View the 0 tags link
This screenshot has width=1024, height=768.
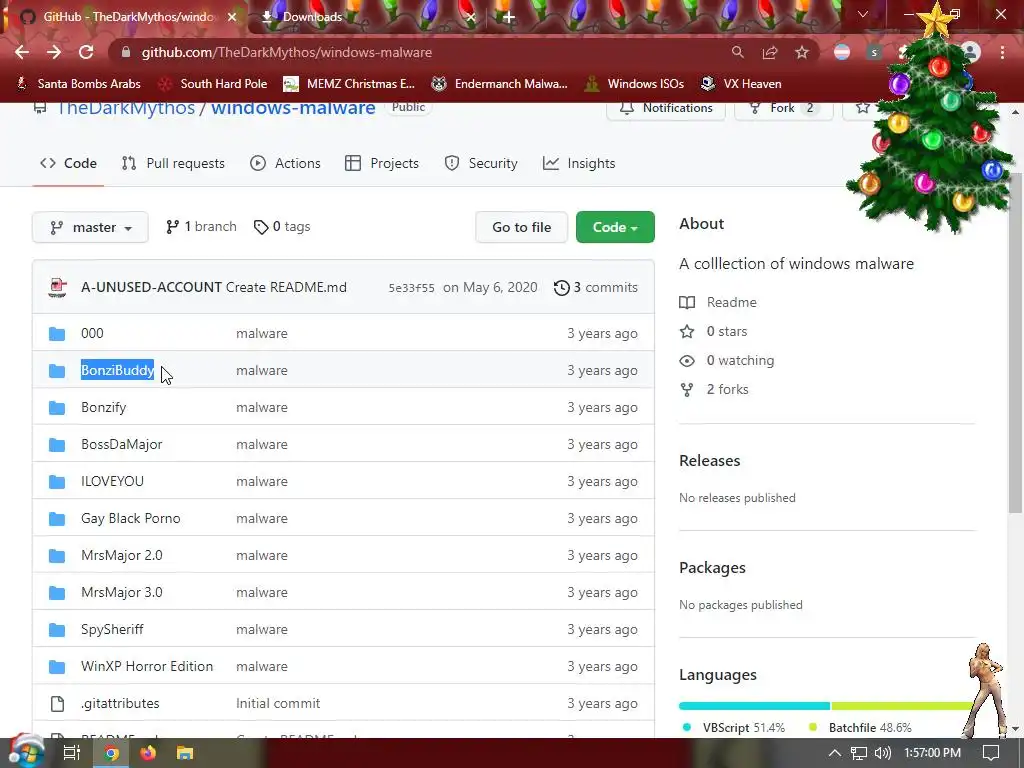[x=282, y=227]
